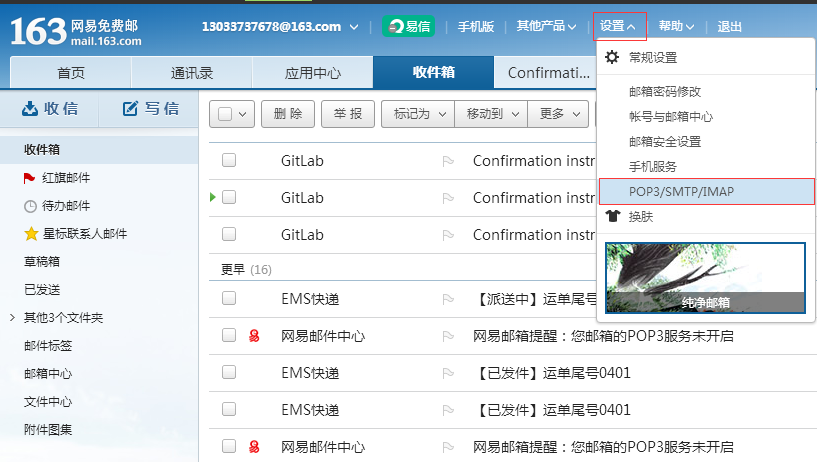Flag the second GitLab email
This screenshot has height=462, width=817.
(x=448, y=198)
